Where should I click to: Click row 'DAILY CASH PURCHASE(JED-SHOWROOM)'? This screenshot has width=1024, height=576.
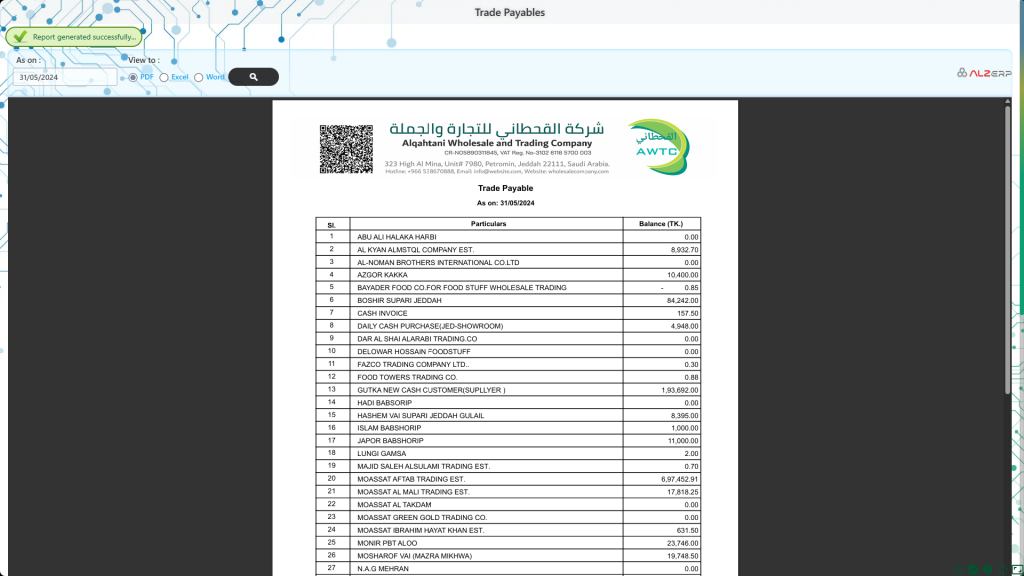click(508, 326)
